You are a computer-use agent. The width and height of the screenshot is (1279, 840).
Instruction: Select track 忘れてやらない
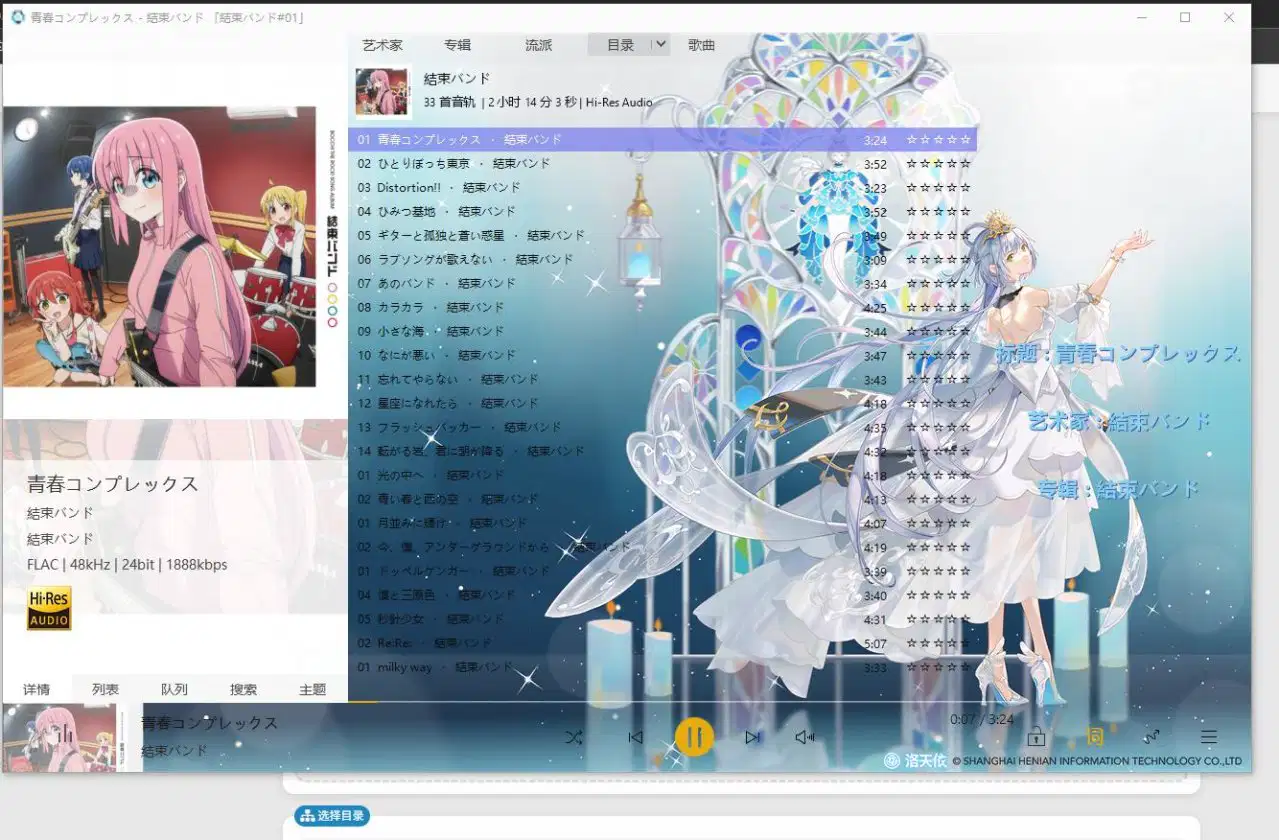tap(662, 380)
